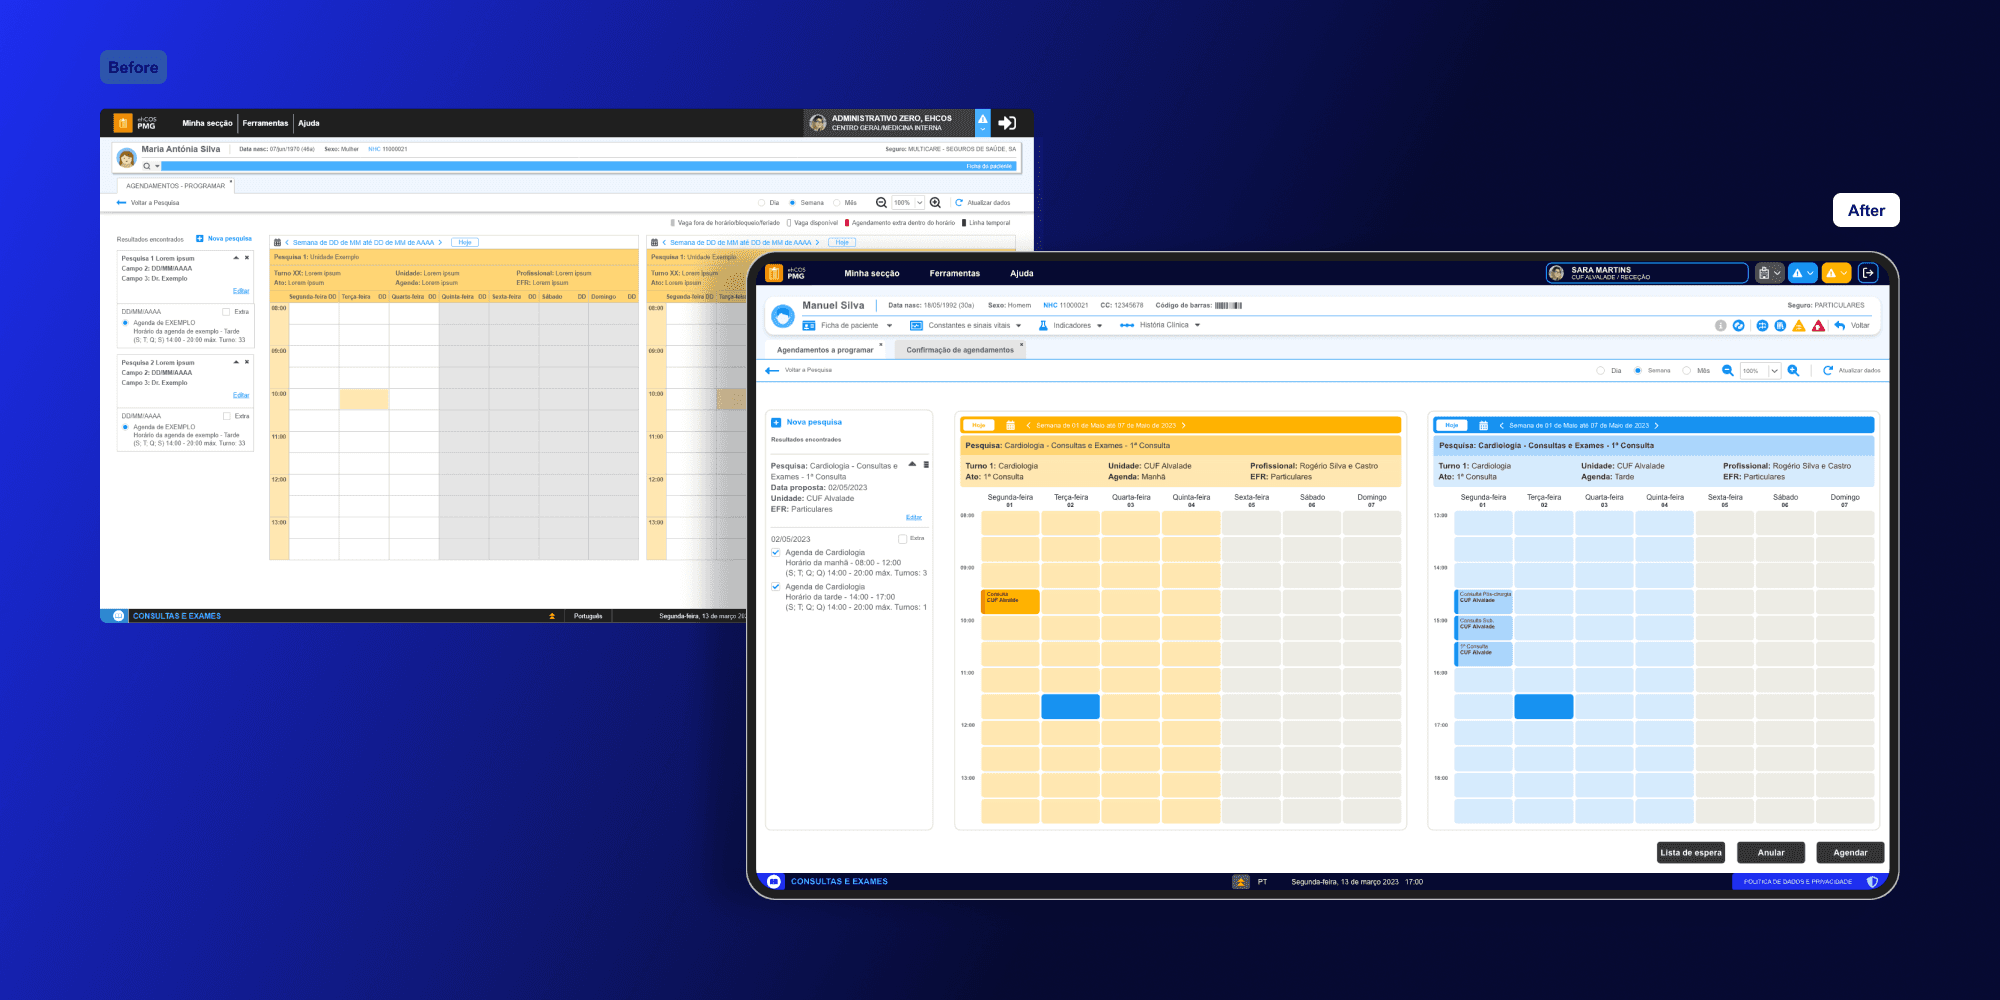Click the Lista de espera button
Viewport: 2000px width, 1000px height.
coord(1691,853)
